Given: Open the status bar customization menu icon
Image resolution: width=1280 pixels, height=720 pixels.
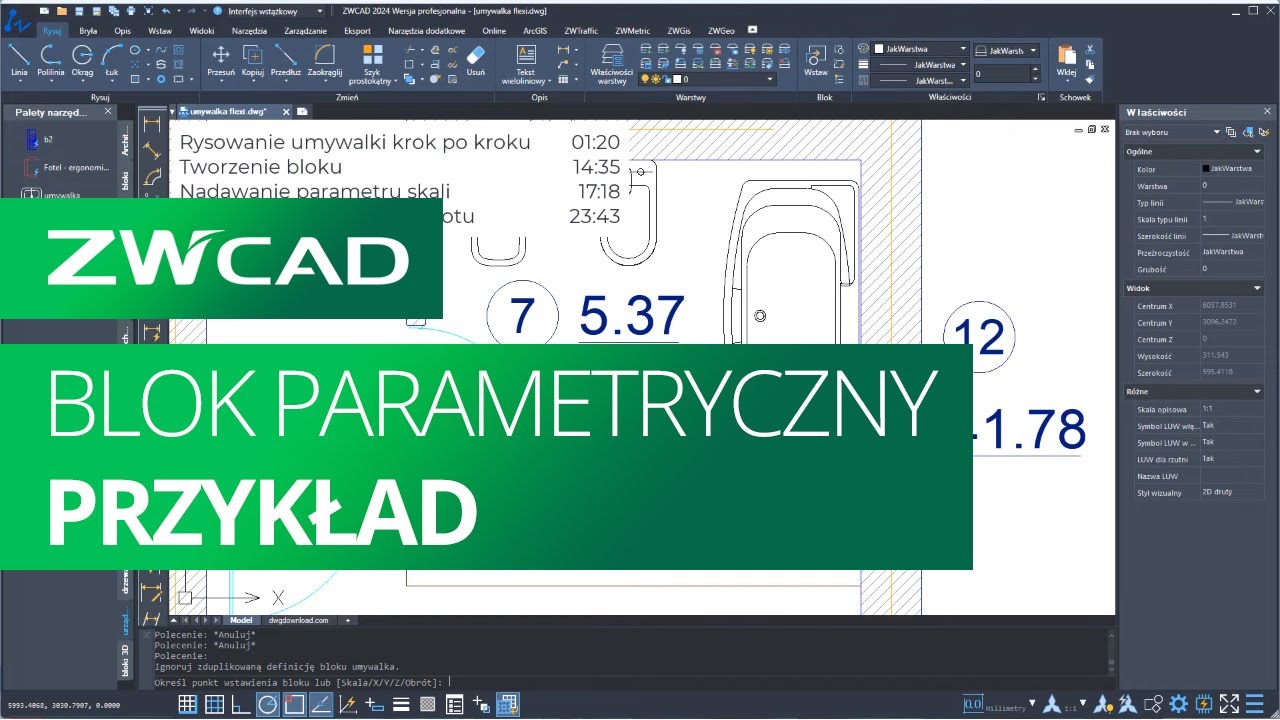Looking at the screenshot, I should point(1255,704).
